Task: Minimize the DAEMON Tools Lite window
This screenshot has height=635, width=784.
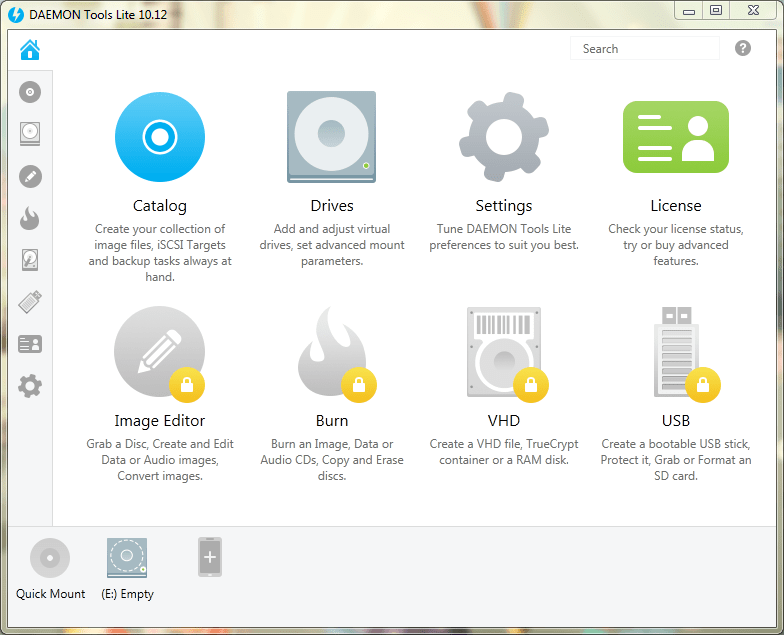Action: point(689,10)
